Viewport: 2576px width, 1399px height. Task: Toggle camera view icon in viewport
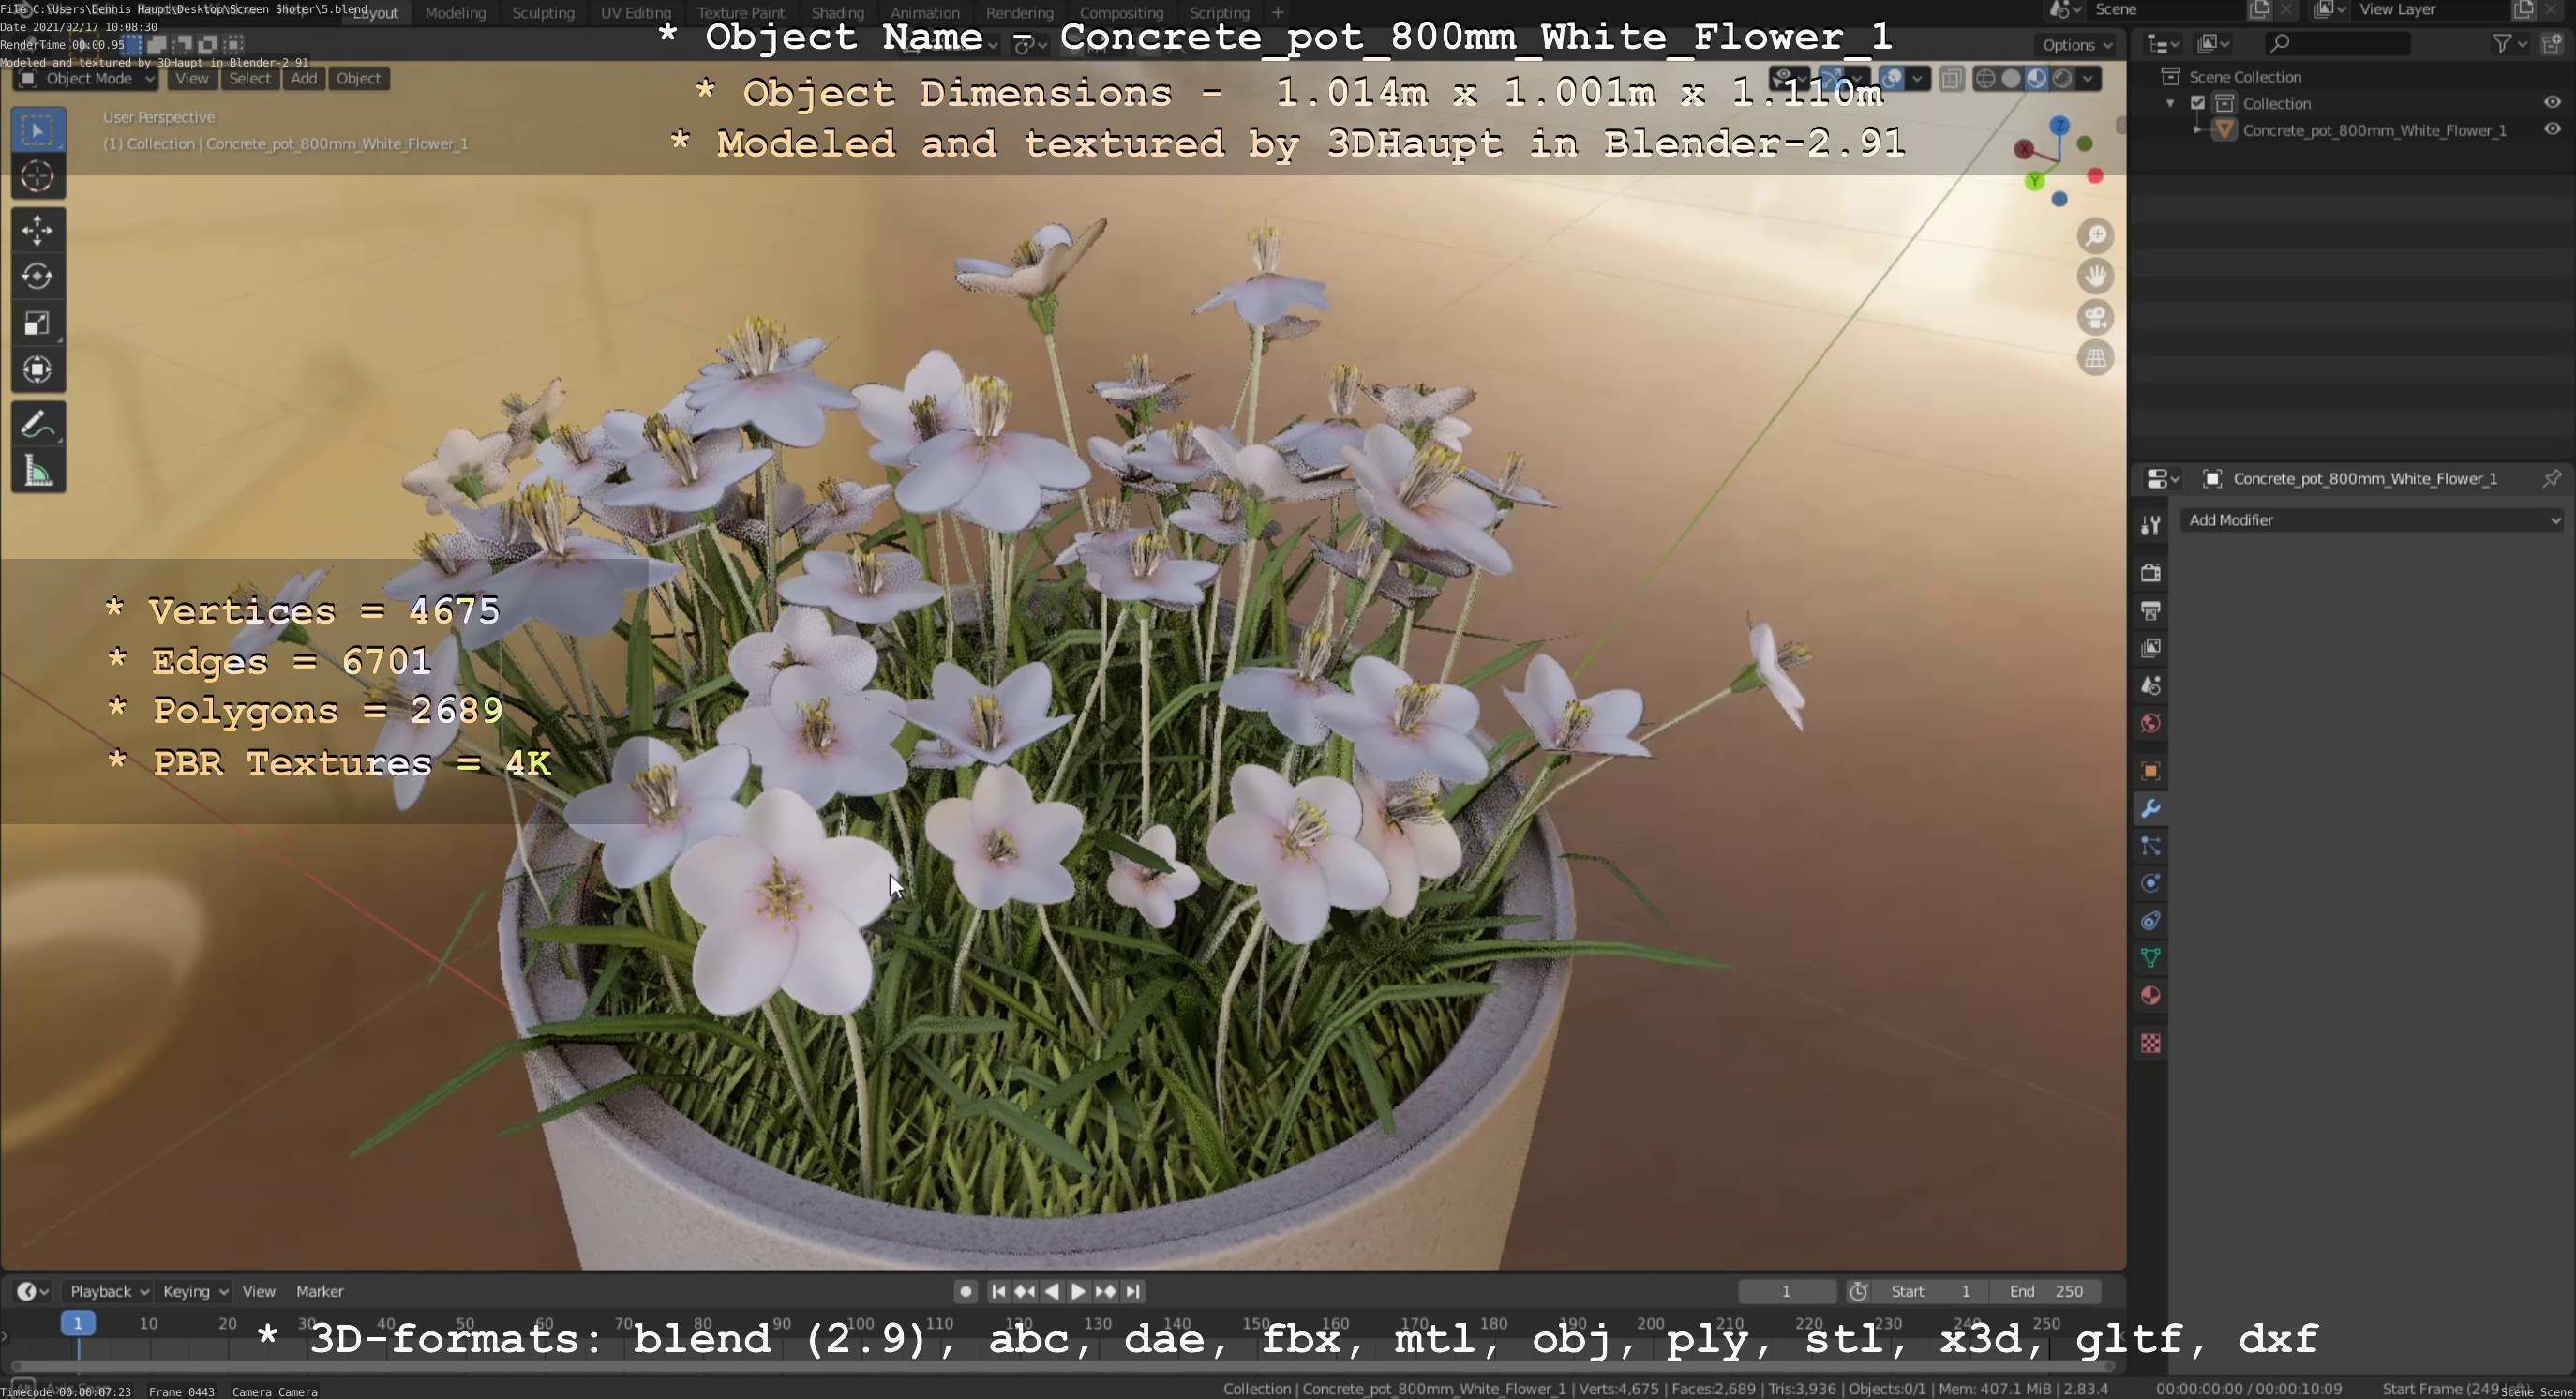(2095, 318)
